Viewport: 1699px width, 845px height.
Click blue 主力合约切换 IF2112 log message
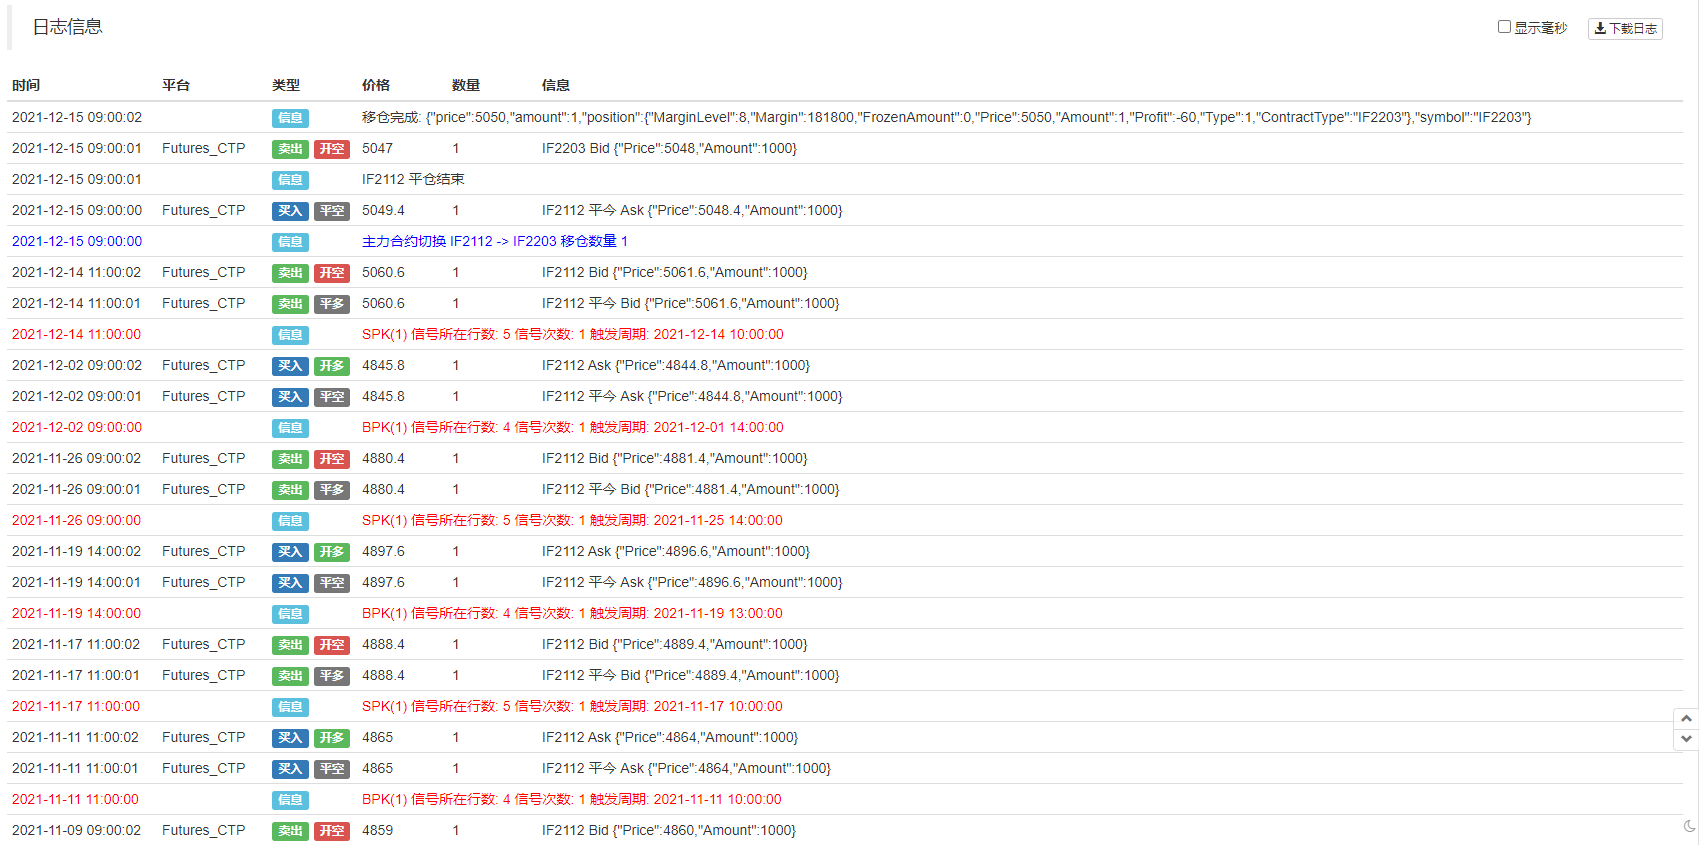pos(494,241)
